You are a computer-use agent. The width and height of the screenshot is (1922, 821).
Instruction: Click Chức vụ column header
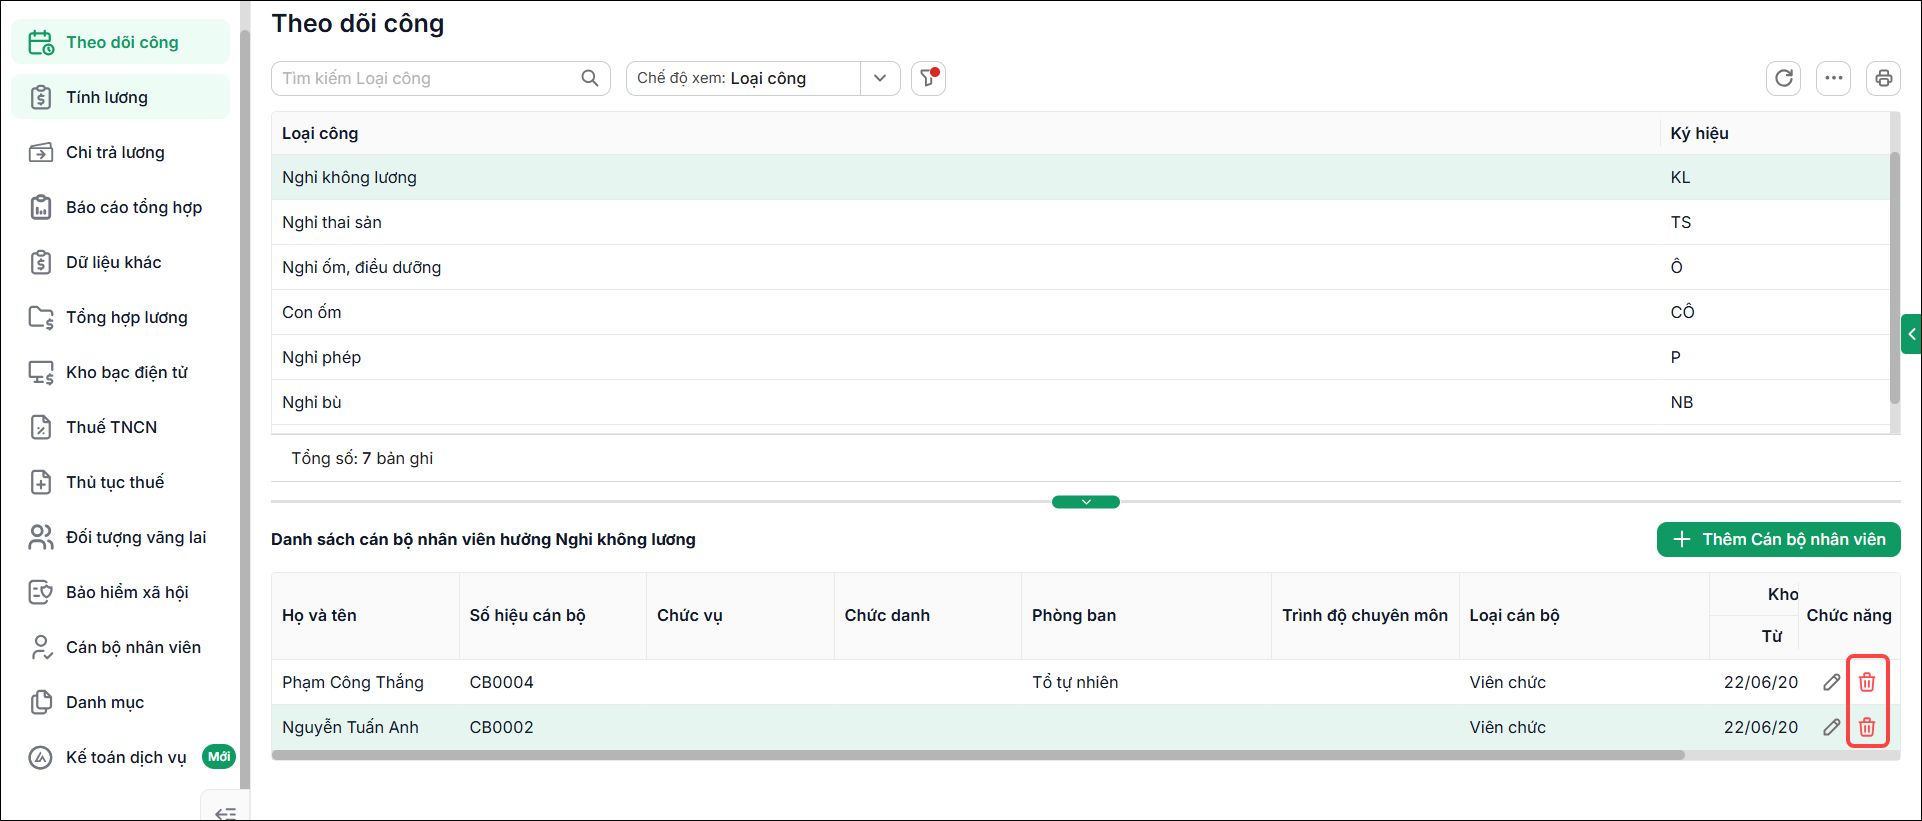click(740, 615)
